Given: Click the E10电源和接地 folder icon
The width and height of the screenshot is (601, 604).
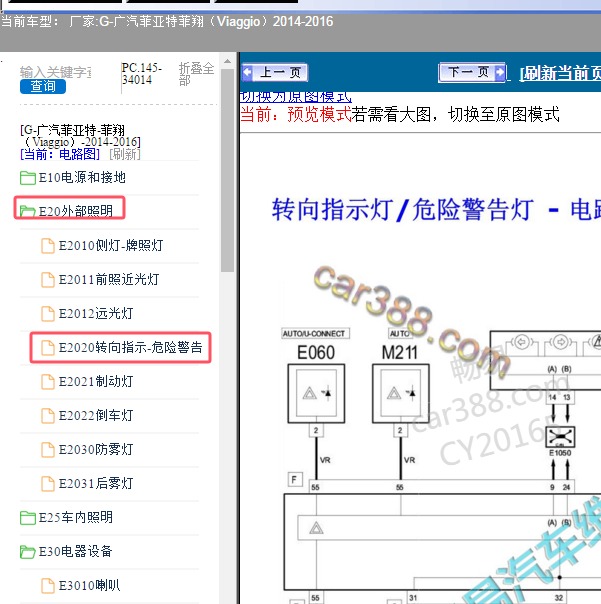Looking at the screenshot, I should point(28,178).
